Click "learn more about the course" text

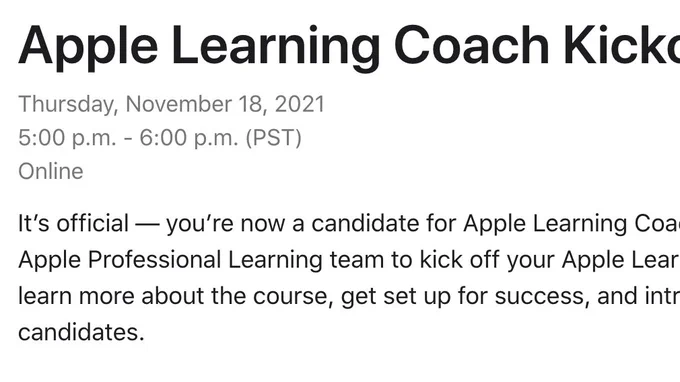pos(176,297)
